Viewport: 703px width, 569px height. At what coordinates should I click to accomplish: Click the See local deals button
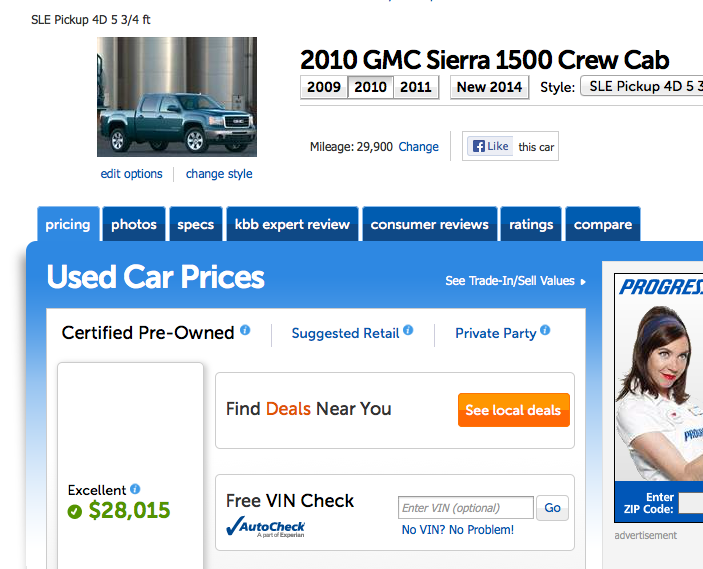(x=514, y=410)
